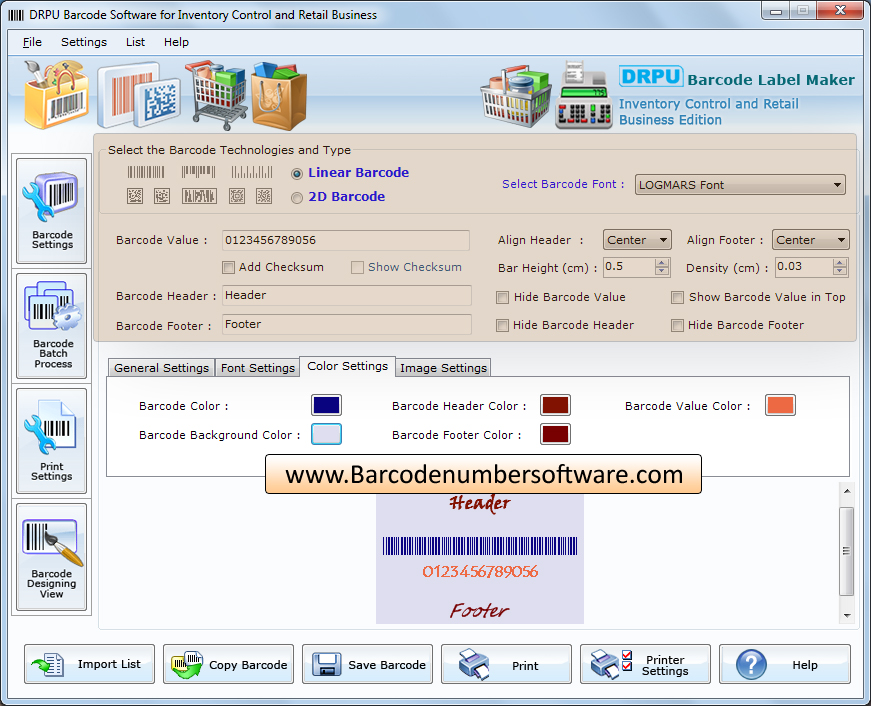Enable the Add Checksum checkbox
This screenshot has width=871, height=706.
229,267
